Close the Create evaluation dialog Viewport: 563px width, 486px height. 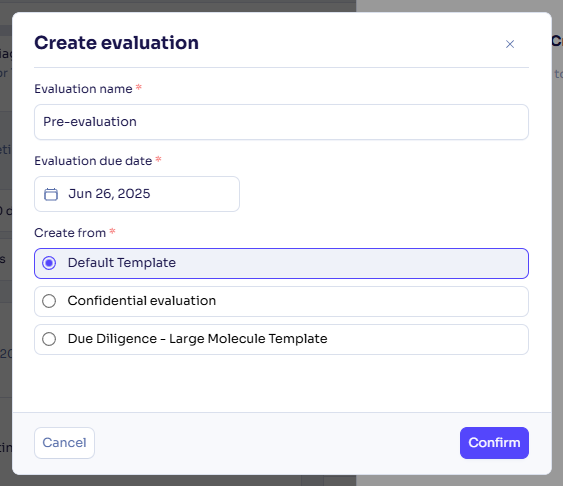pos(510,44)
